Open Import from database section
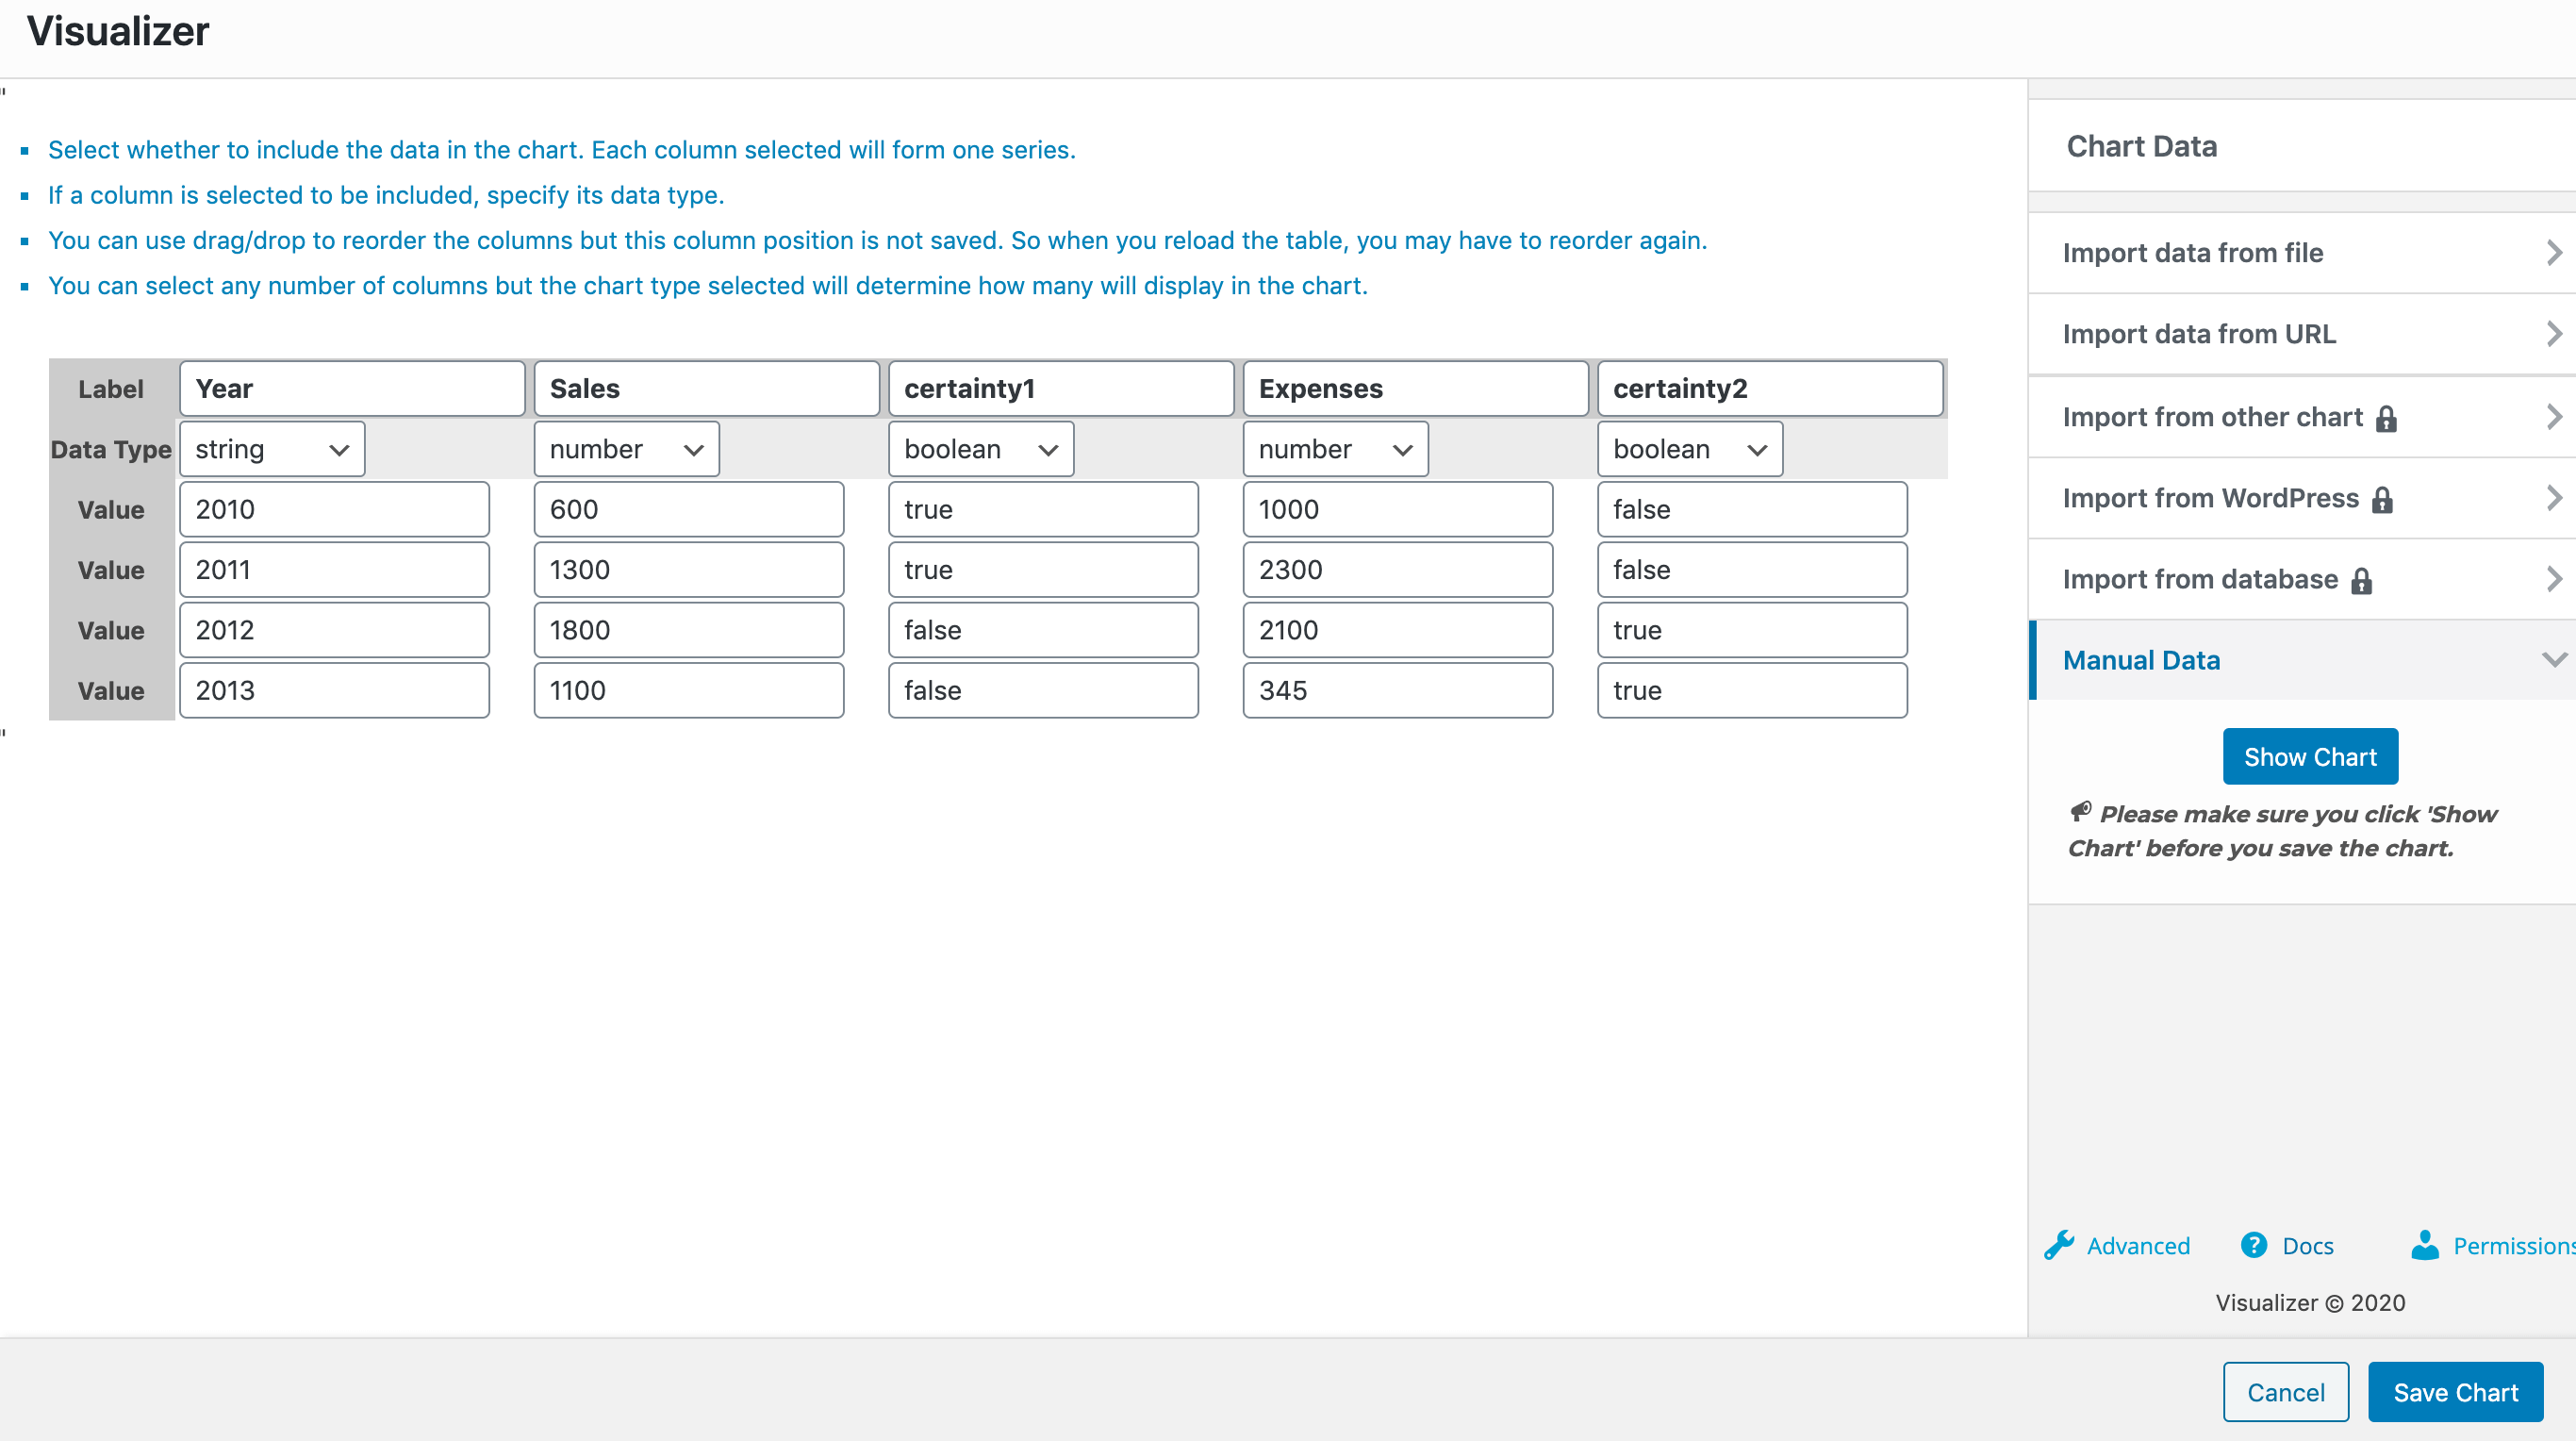The image size is (2576, 1441). (2200, 579)
